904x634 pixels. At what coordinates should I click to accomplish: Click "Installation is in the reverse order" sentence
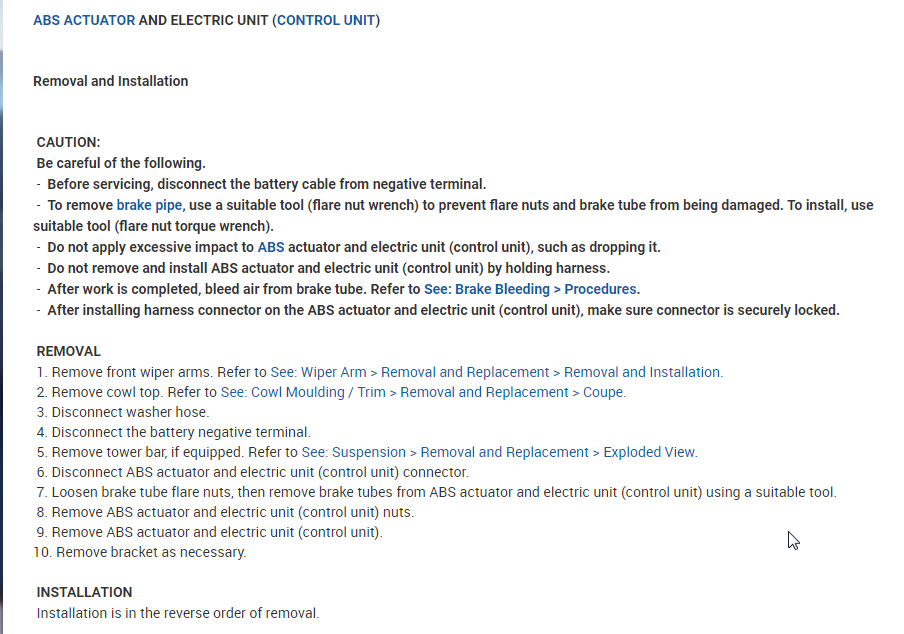point(178,613)
